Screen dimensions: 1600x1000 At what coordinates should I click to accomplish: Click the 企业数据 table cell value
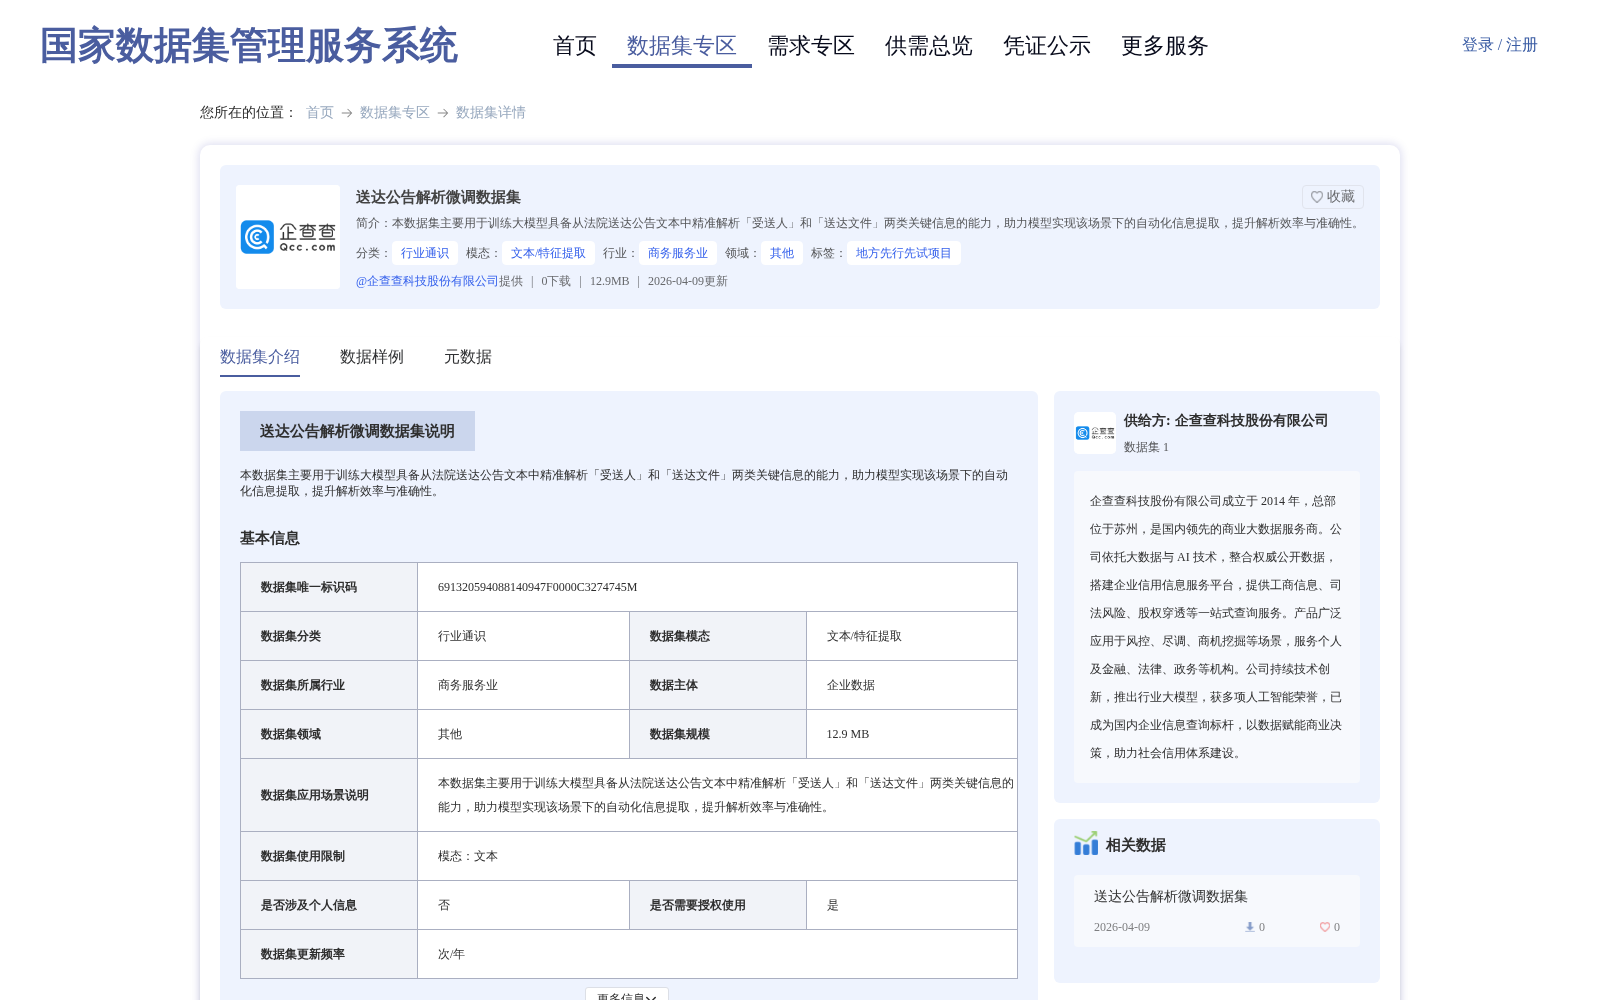851,685
